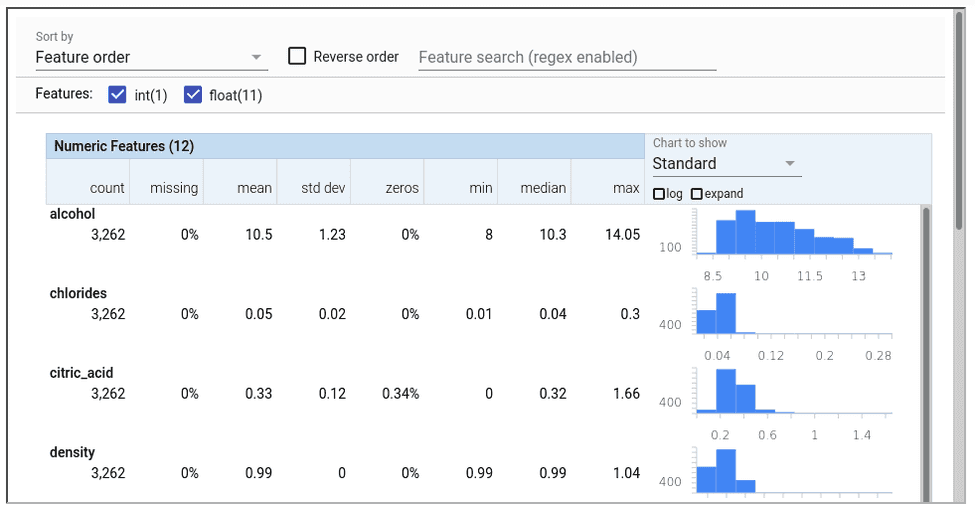Uncheck the int(1) feature checkbox
This screenshot has height=511, width=975.
coord(117,95)
